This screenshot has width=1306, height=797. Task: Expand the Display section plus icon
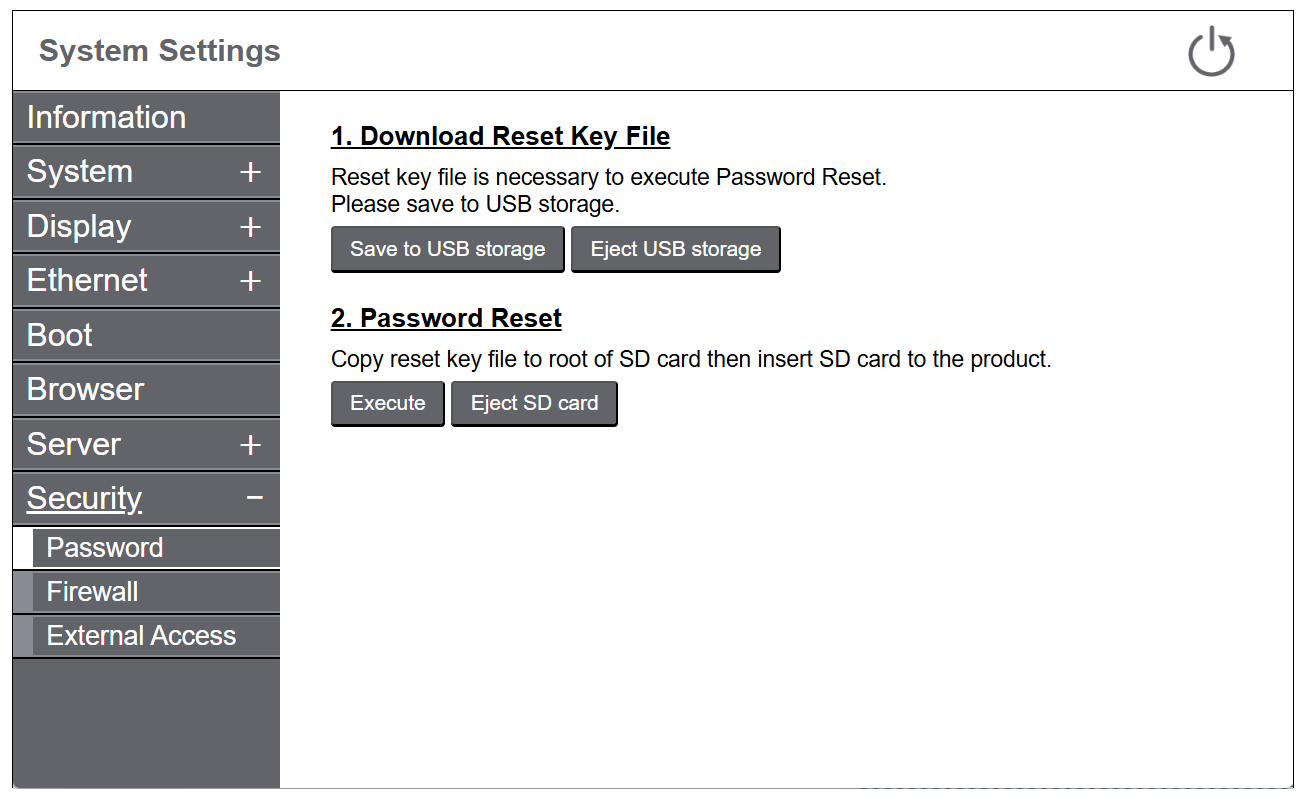coord(250,227)
